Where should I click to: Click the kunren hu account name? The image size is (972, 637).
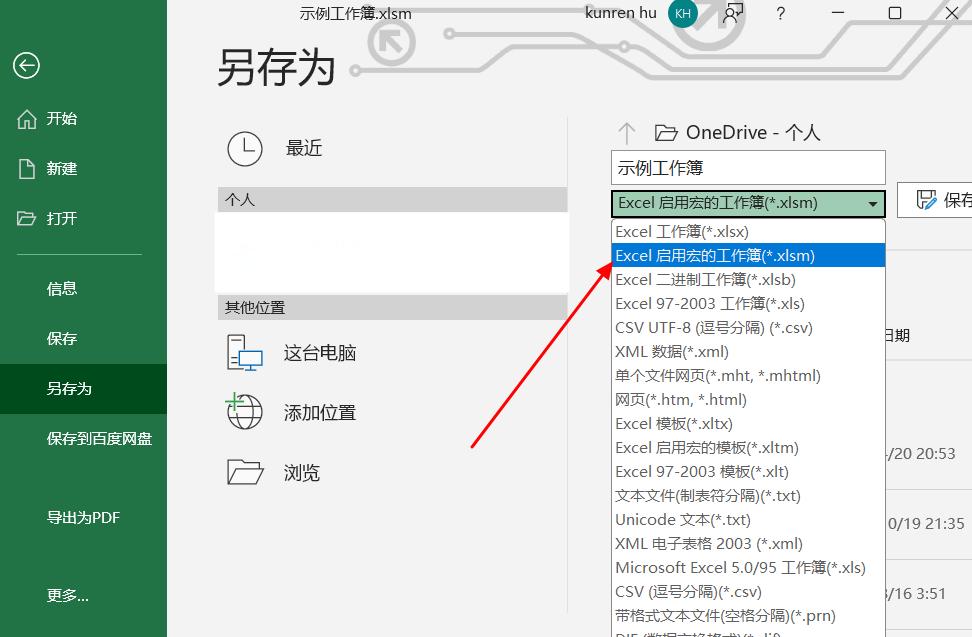click(621, 12)
